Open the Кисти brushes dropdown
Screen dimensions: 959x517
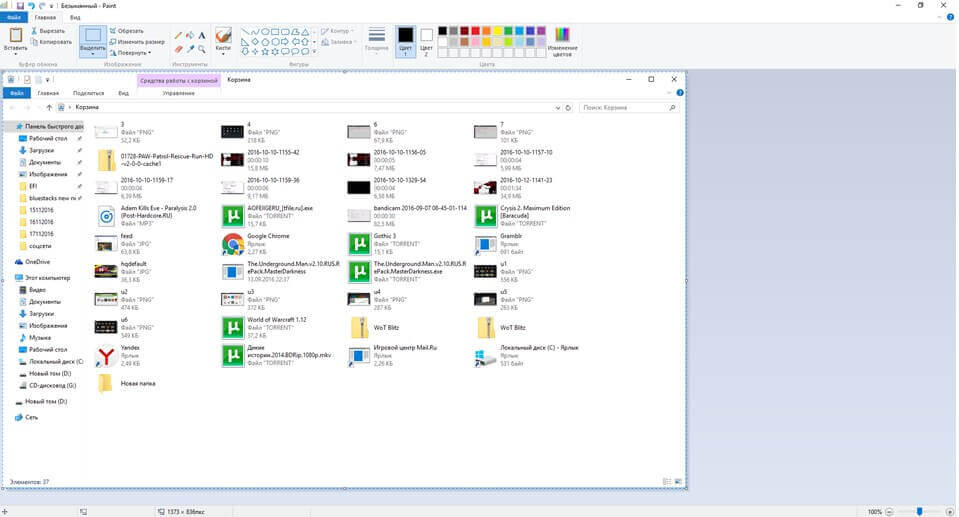(x=223, y=48)
